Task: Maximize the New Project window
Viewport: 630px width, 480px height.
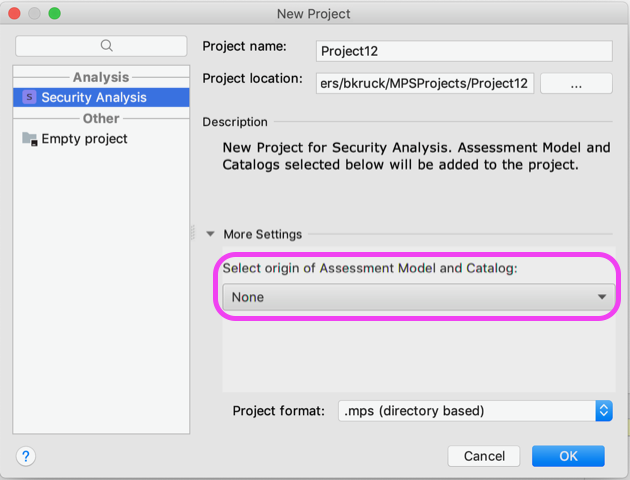Action: [x=54, y=14]
